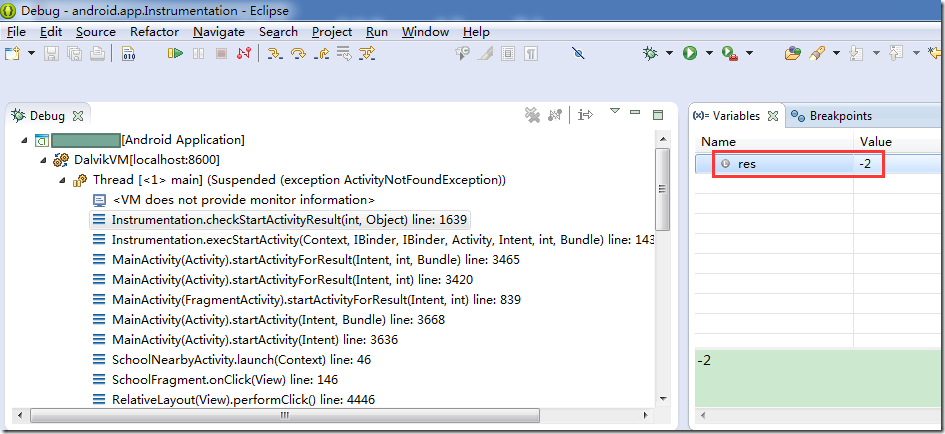
Task: Click the Suspend pause icon
Action: click(198, 54)
